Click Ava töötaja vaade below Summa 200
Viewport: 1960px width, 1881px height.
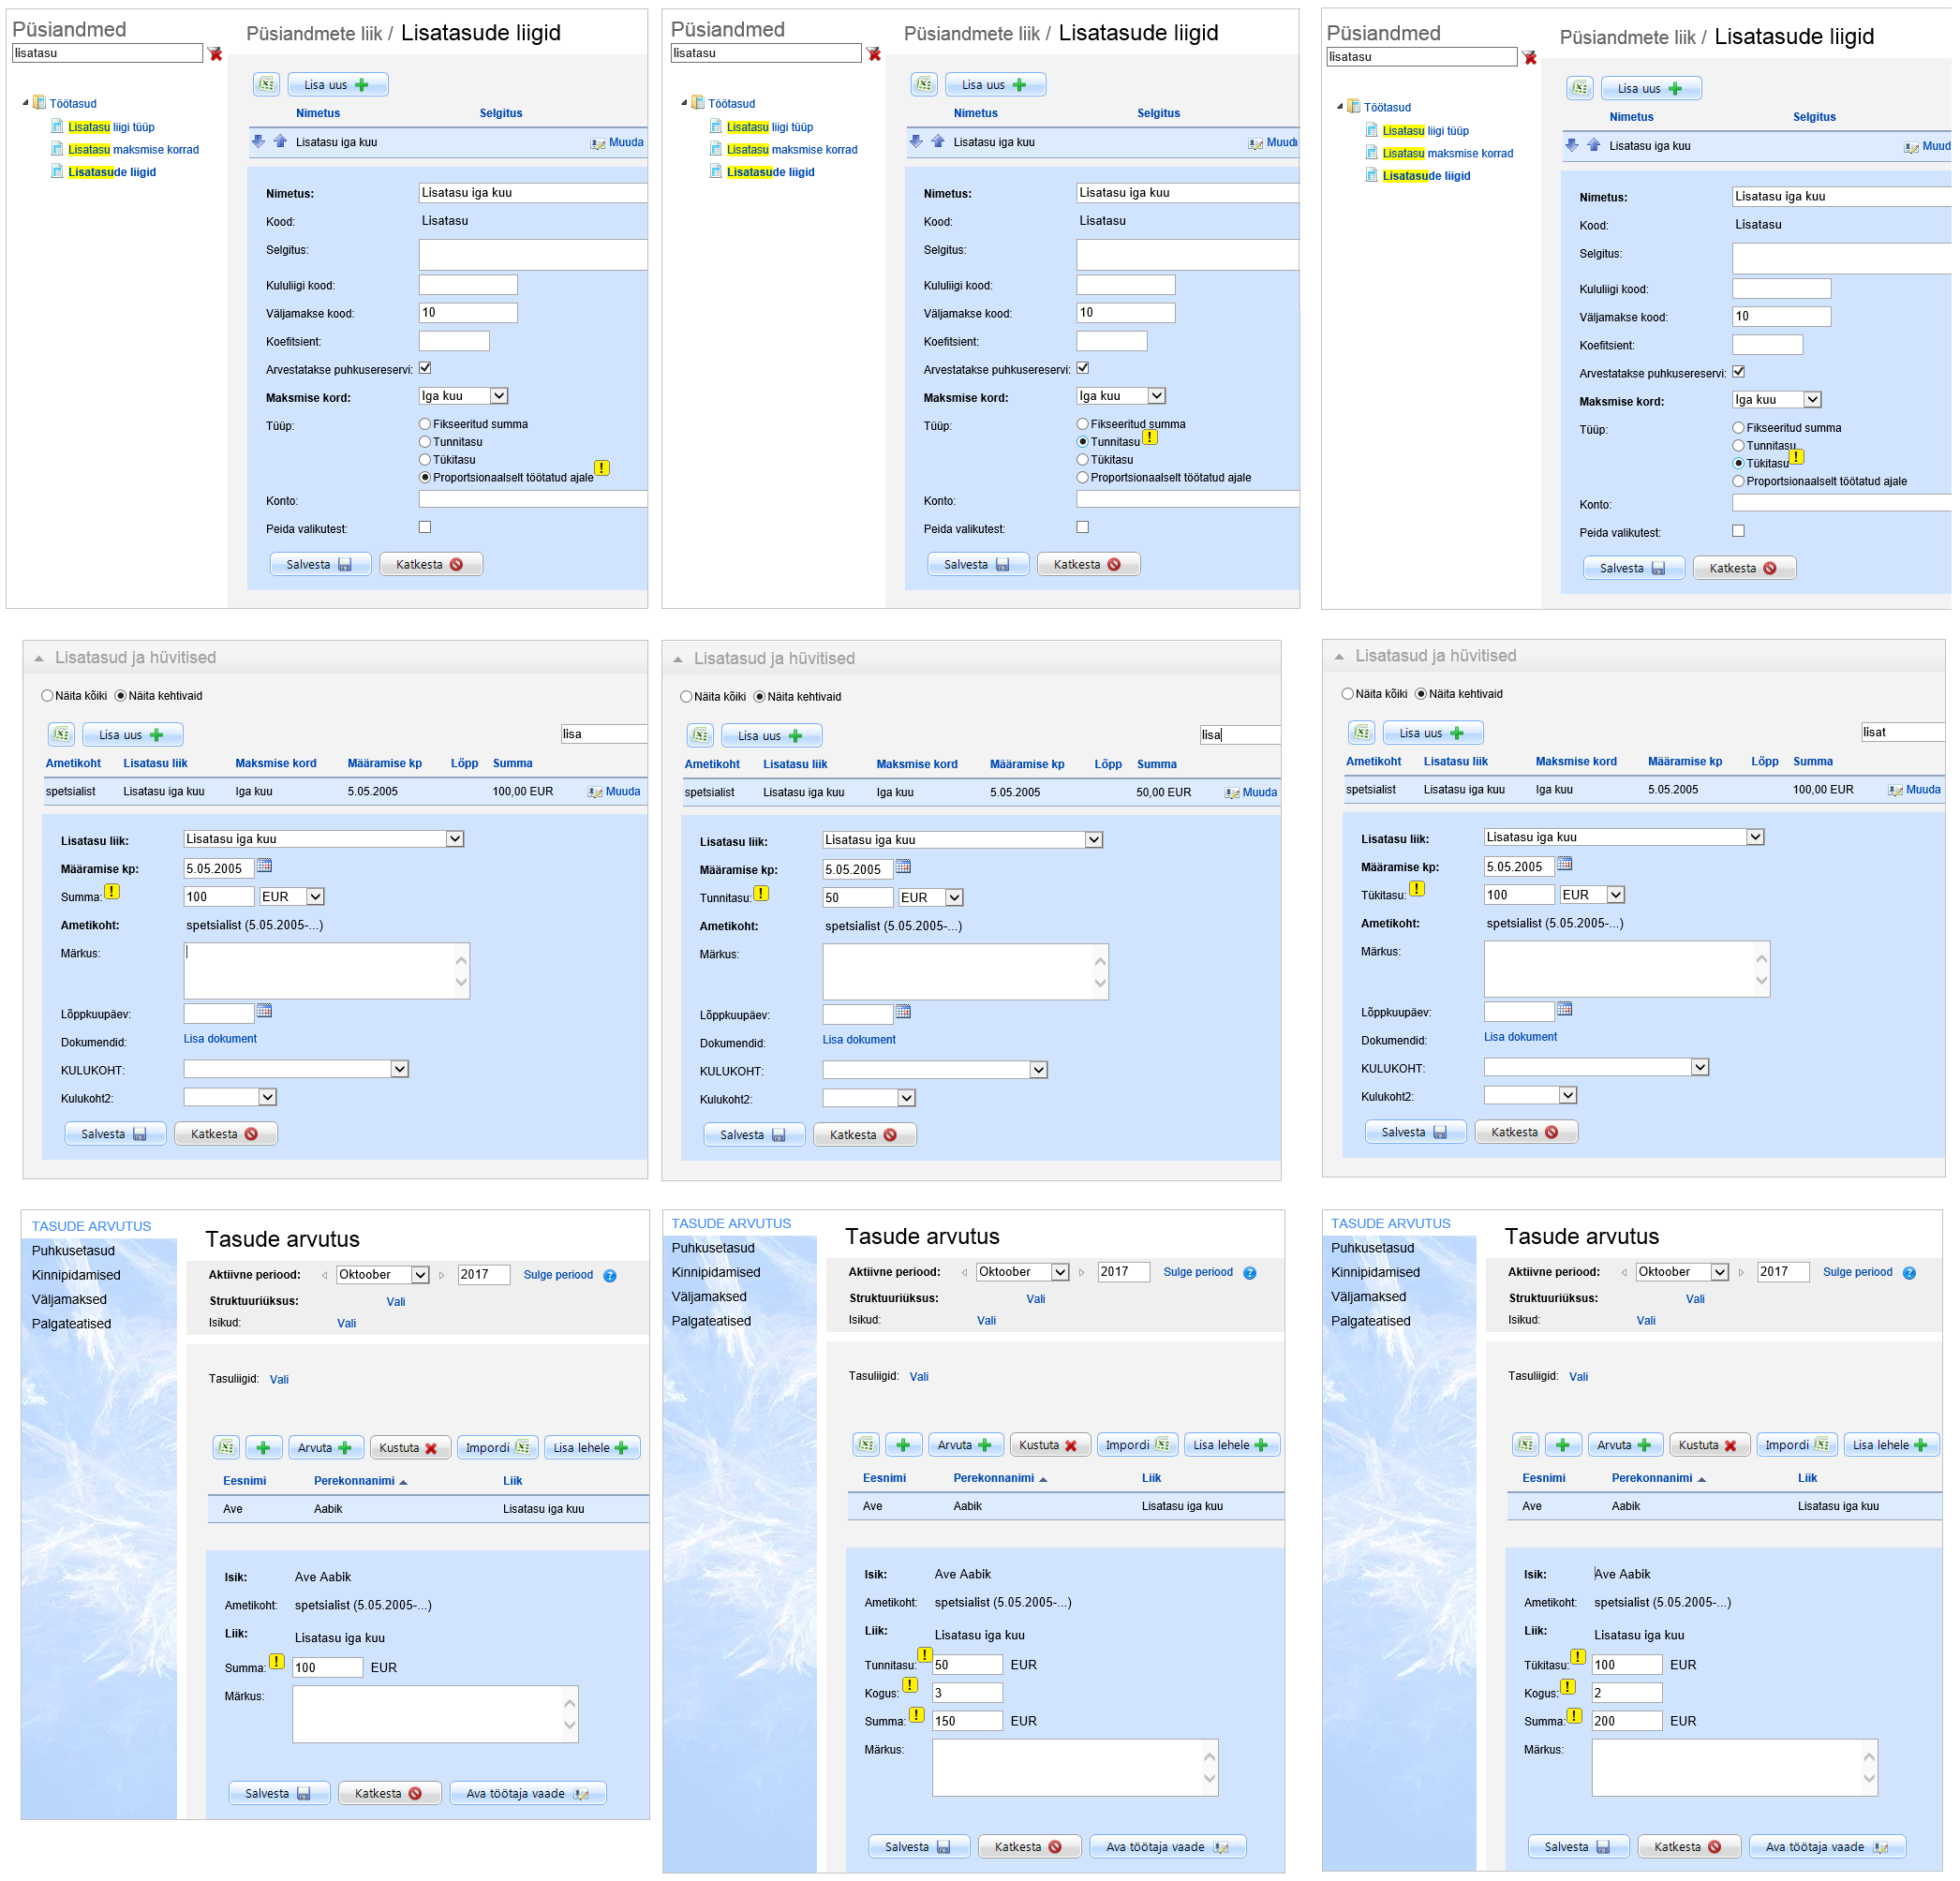(1826, 1847)
